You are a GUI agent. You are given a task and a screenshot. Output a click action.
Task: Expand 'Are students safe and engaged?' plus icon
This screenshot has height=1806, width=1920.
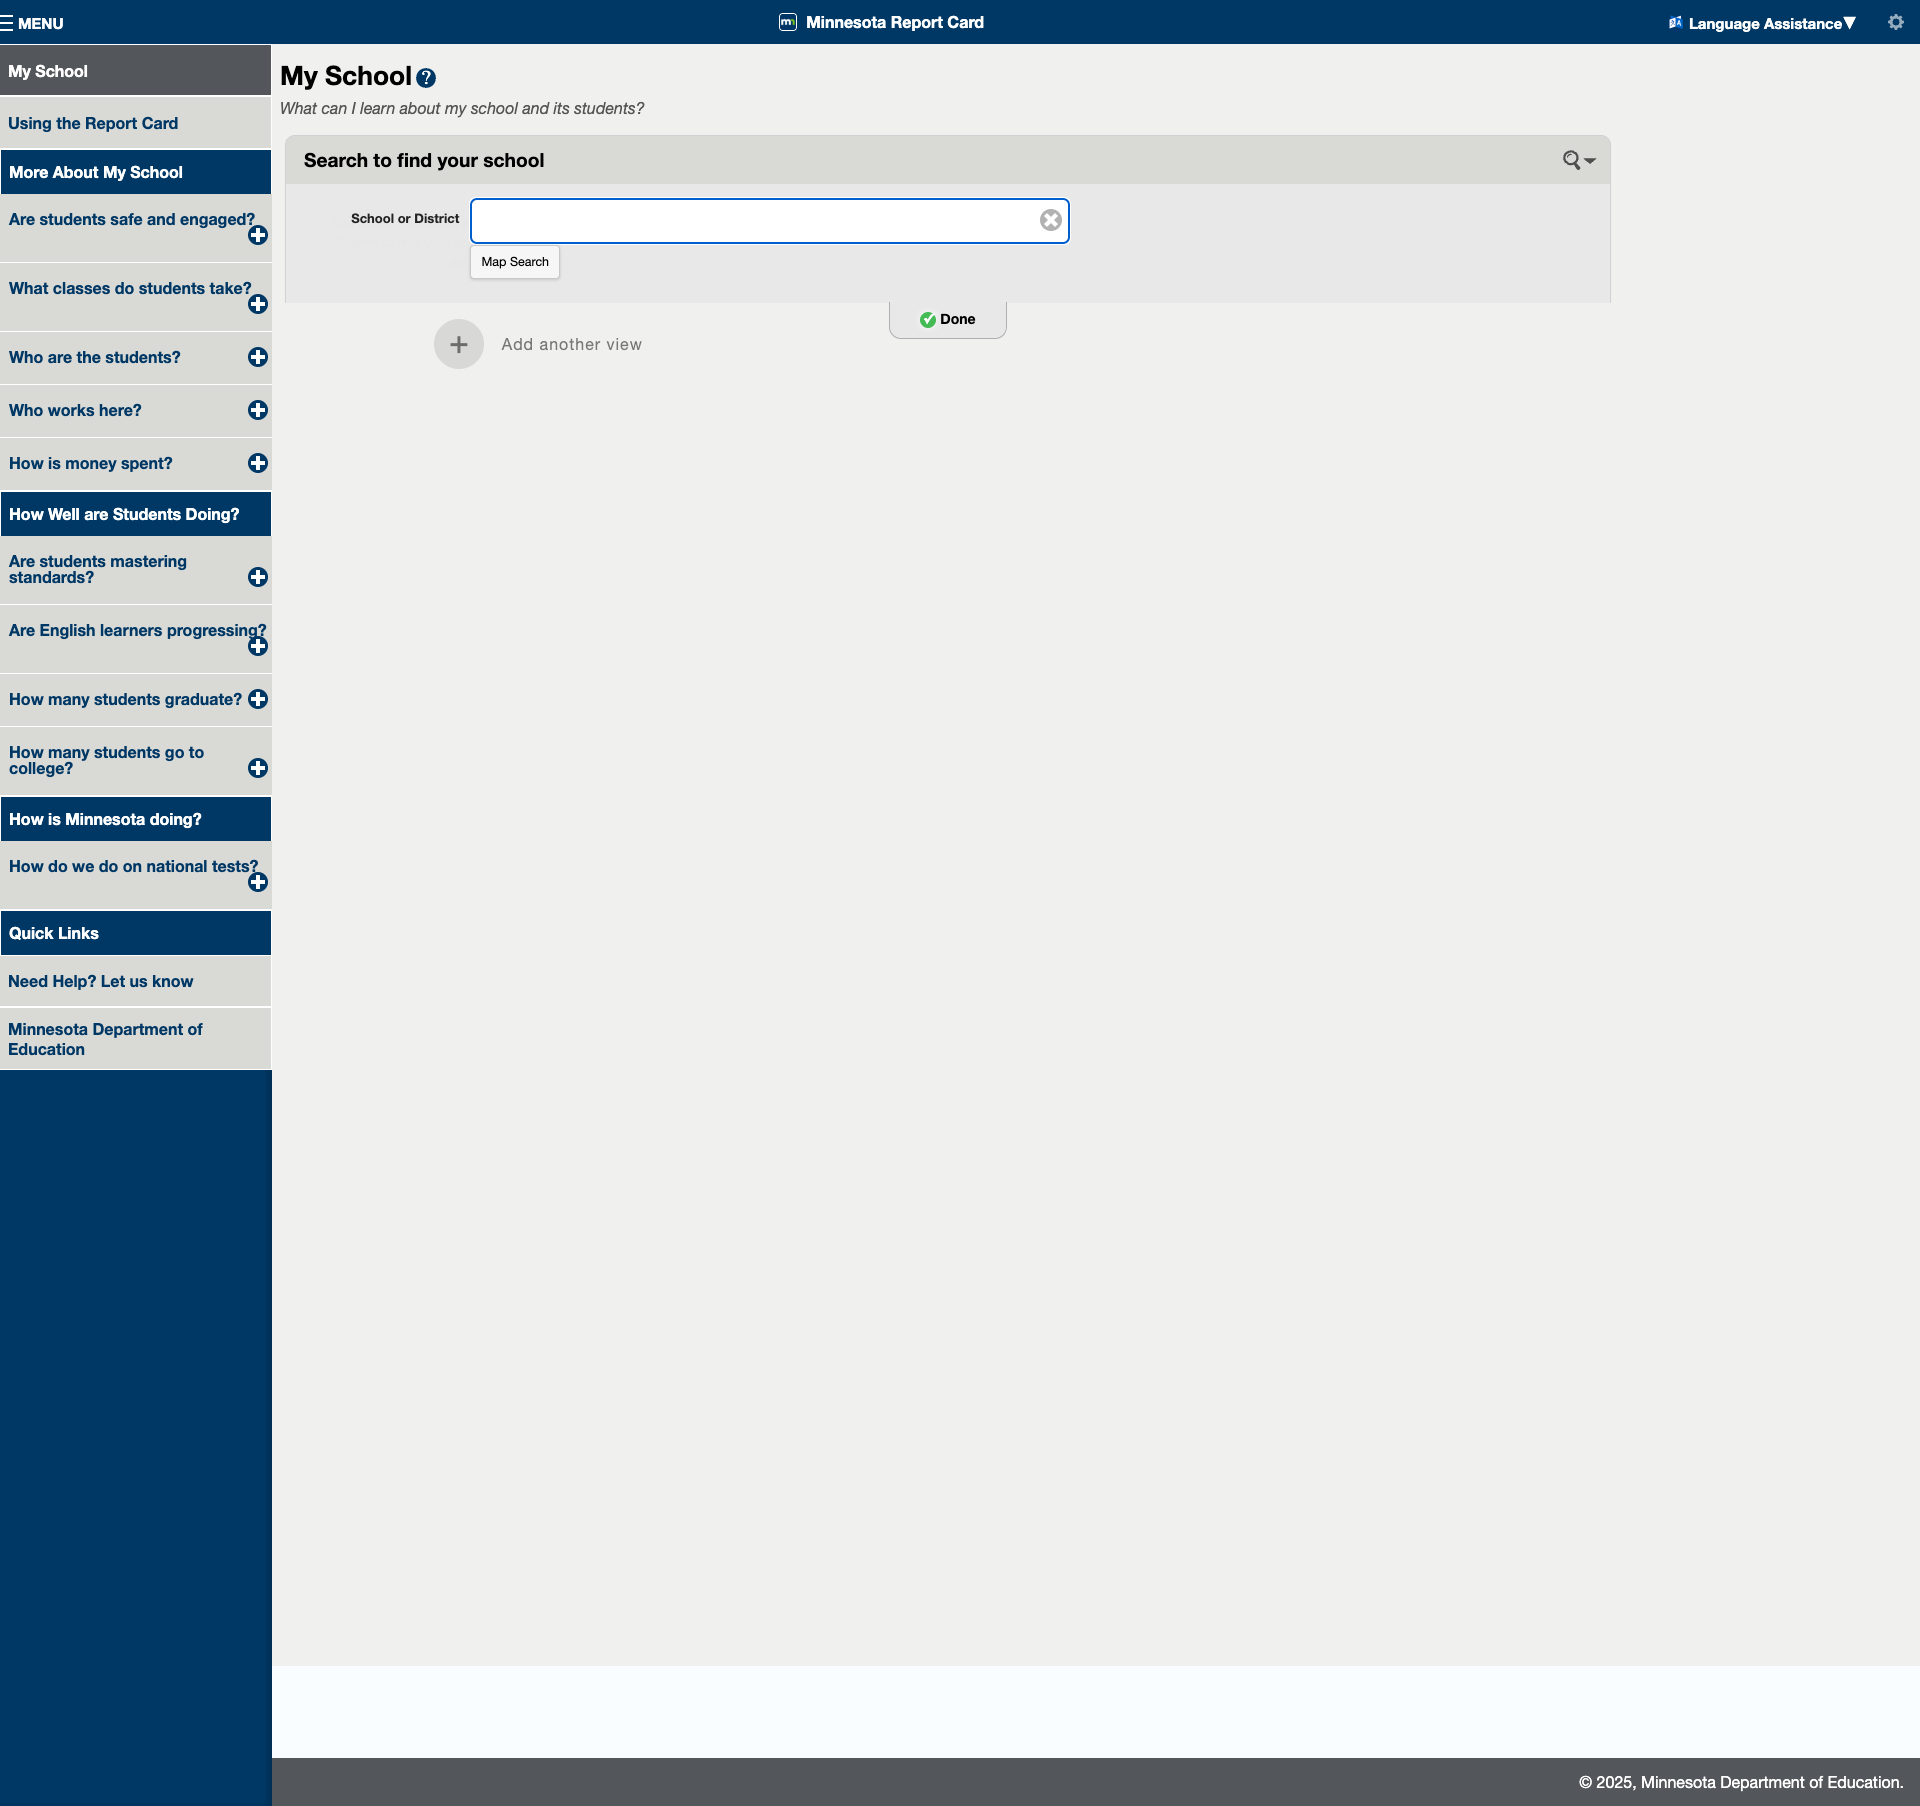click(x=258, y=235)
